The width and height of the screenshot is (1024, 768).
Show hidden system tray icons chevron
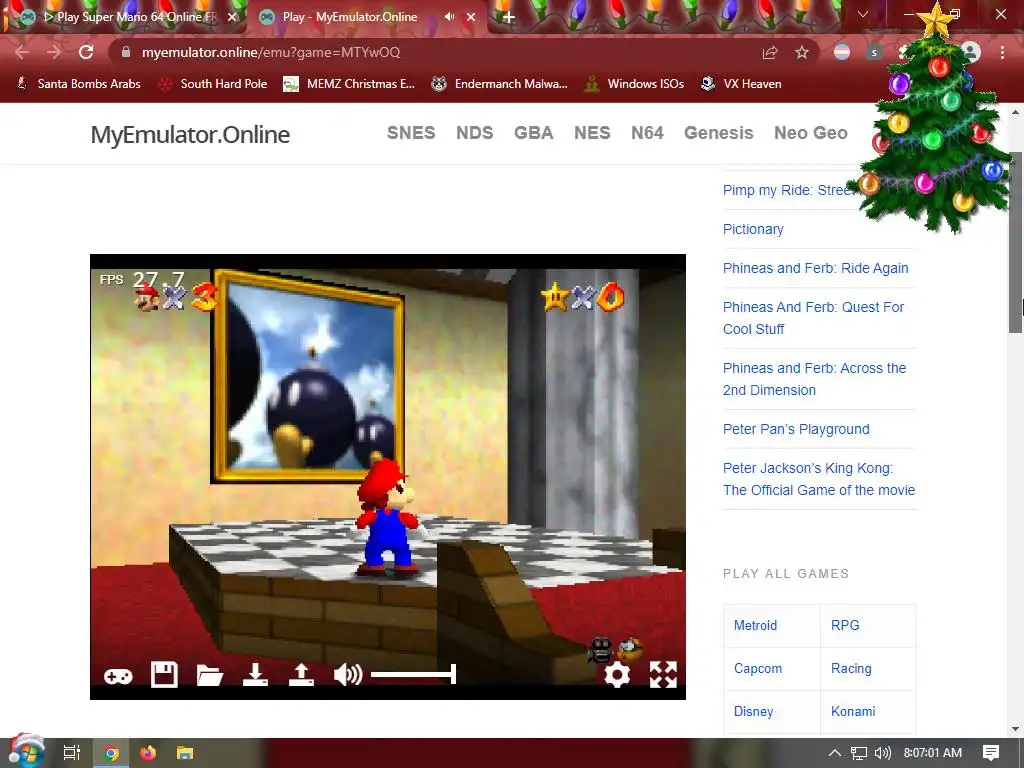834,753
